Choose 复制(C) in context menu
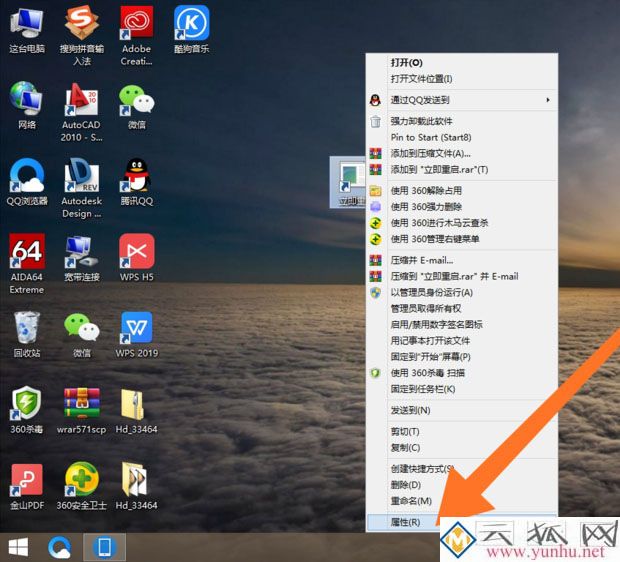Screen dimensions: 620x562 tap(462, 448)
